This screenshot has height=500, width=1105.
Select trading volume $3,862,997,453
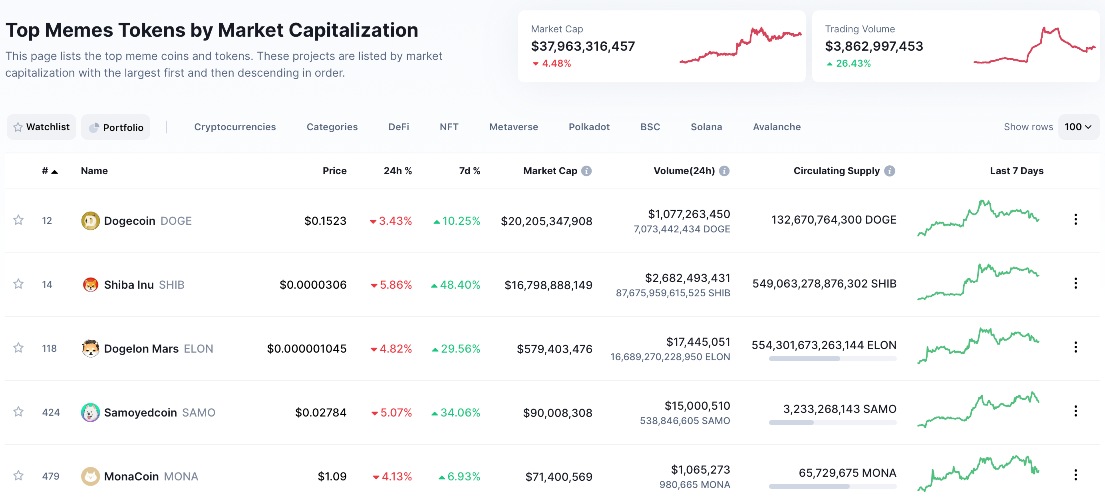coord(874,46)
